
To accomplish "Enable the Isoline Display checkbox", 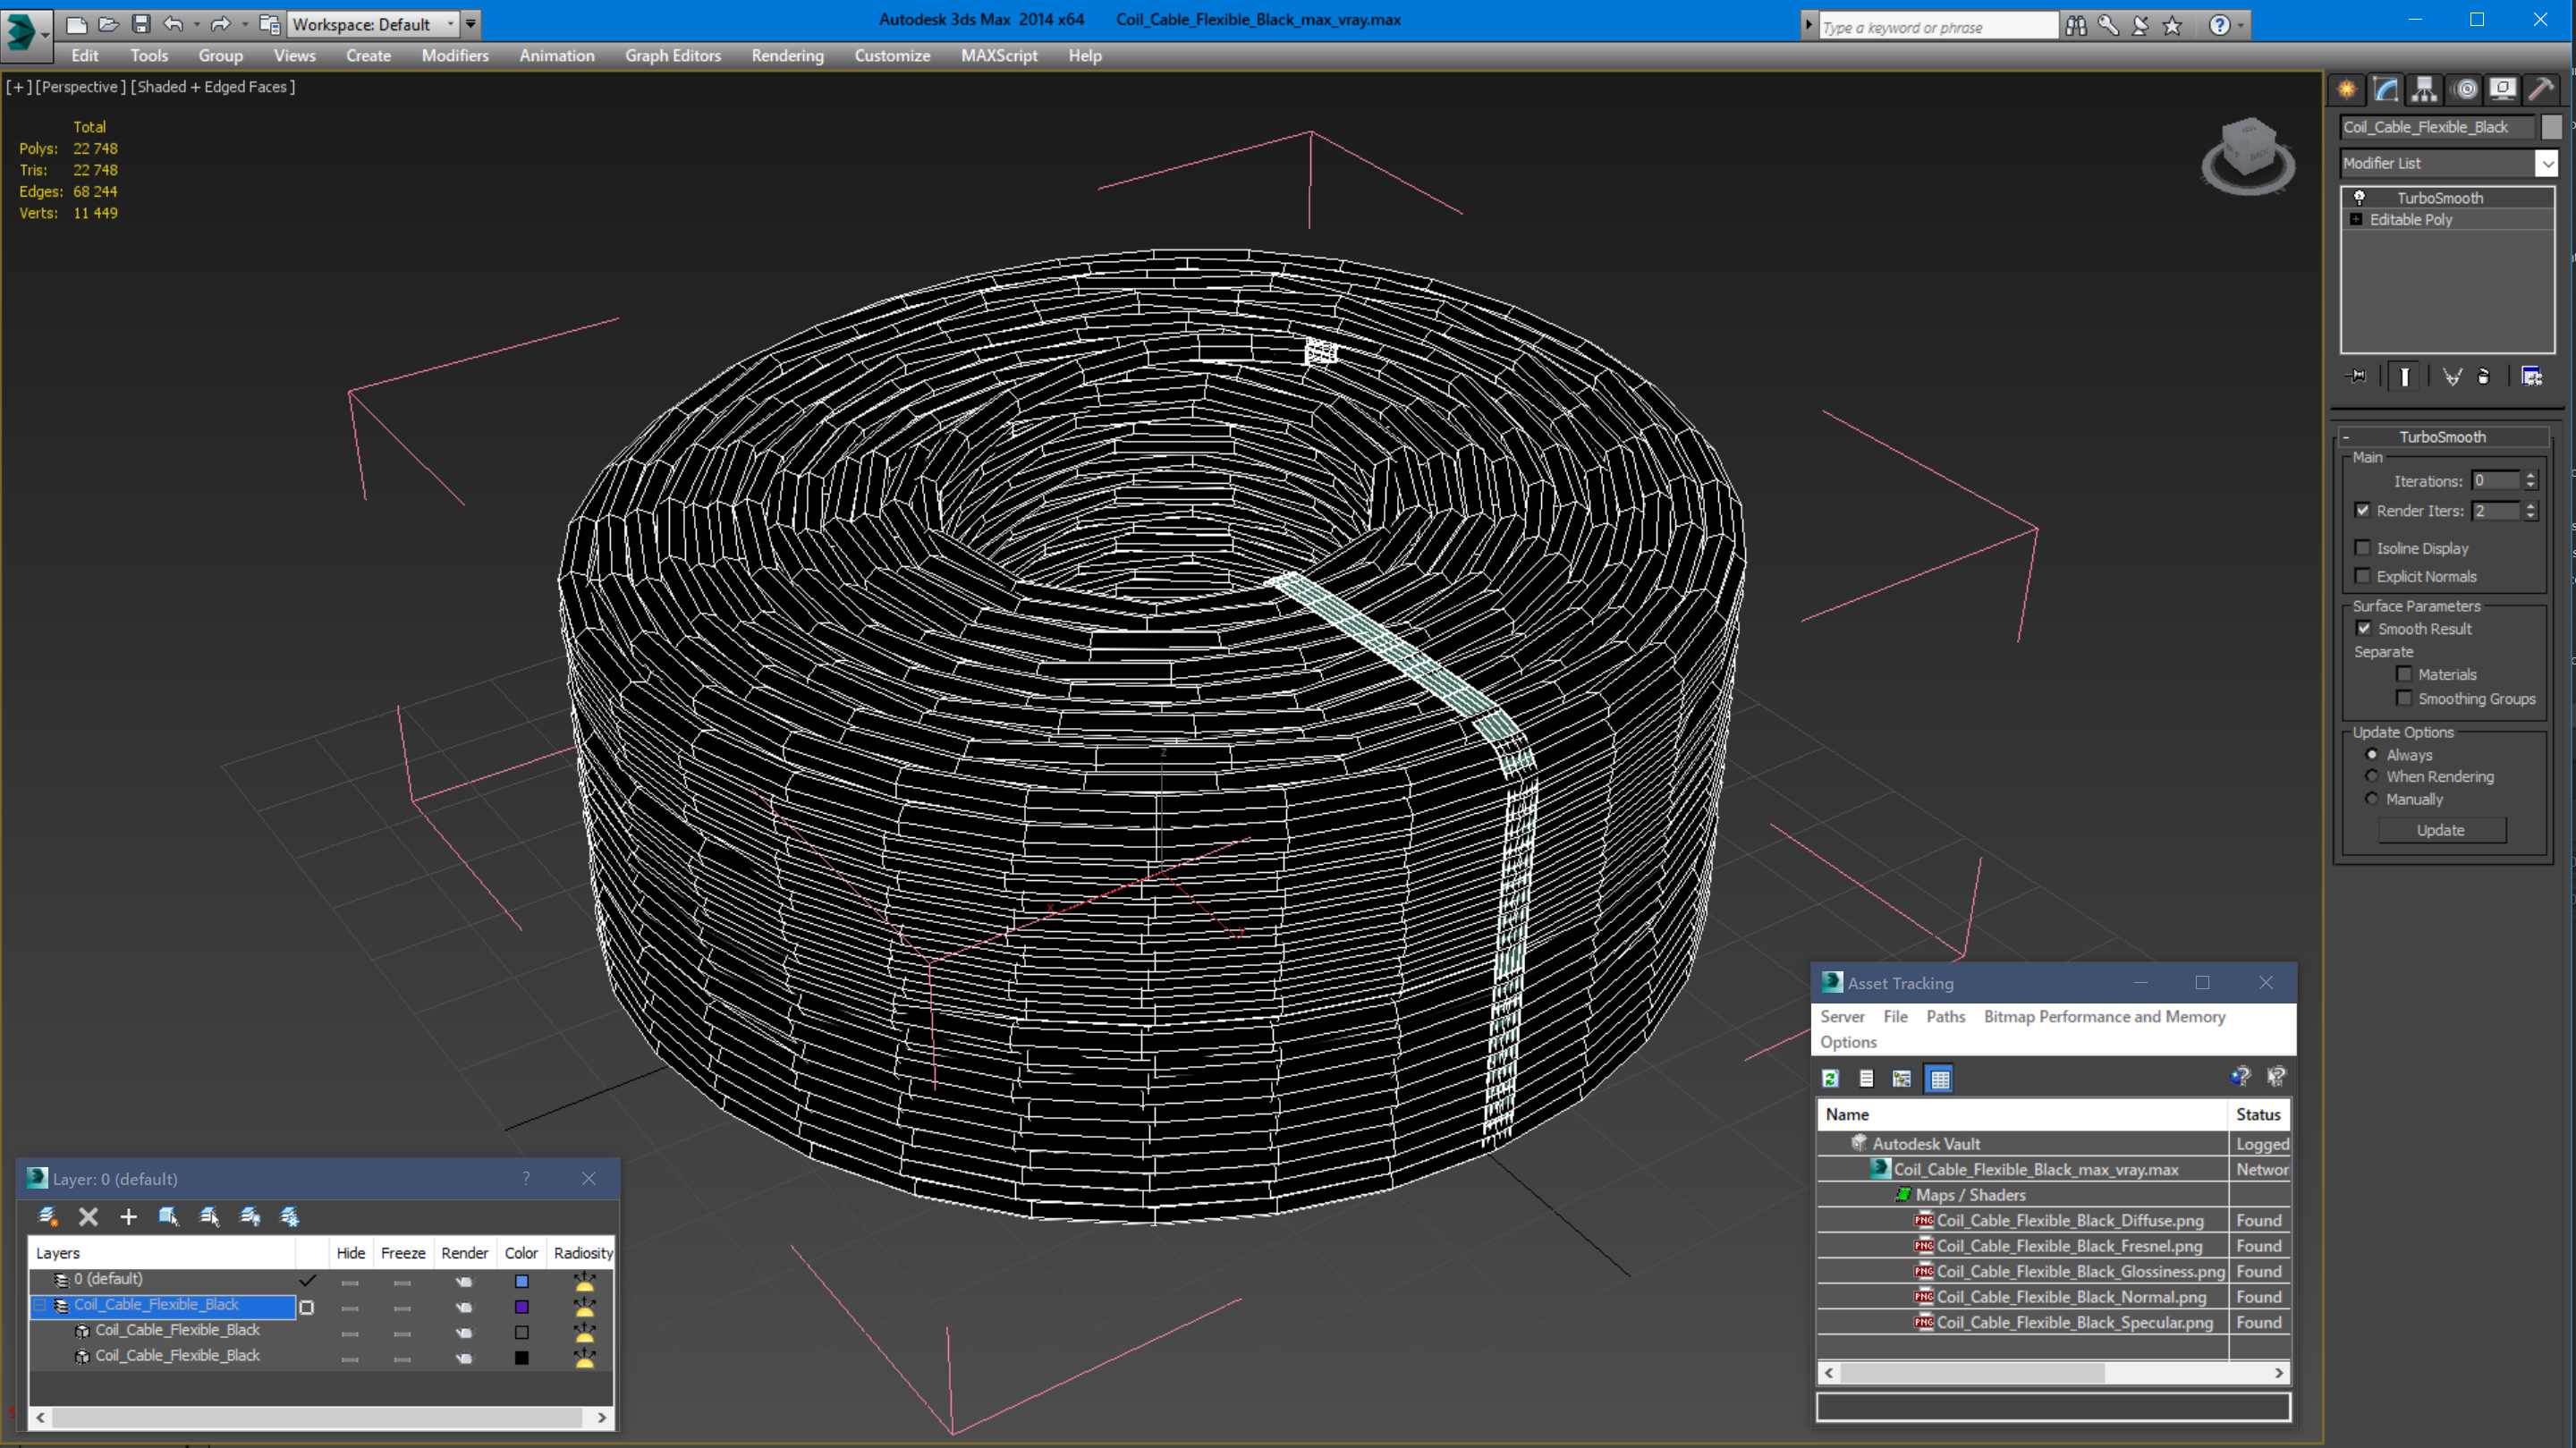I will [x=2363, y=548].
